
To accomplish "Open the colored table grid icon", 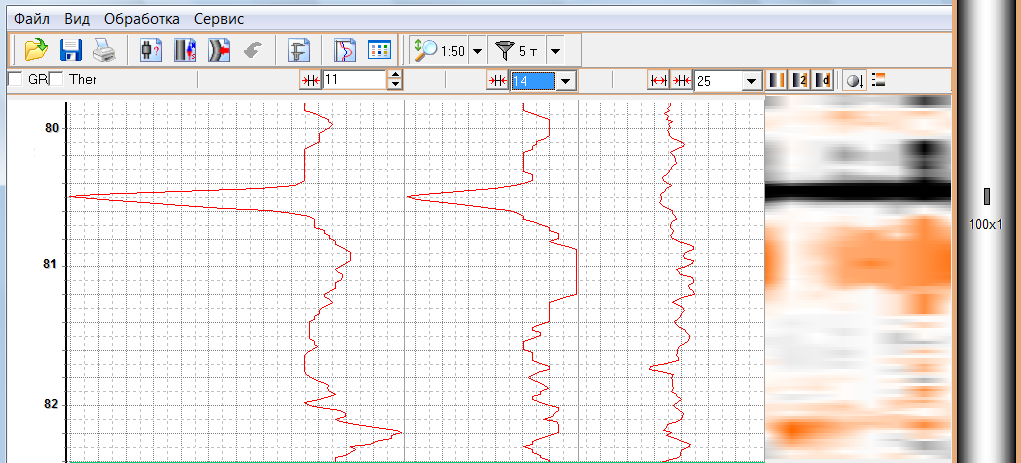I will pos(379,50).
